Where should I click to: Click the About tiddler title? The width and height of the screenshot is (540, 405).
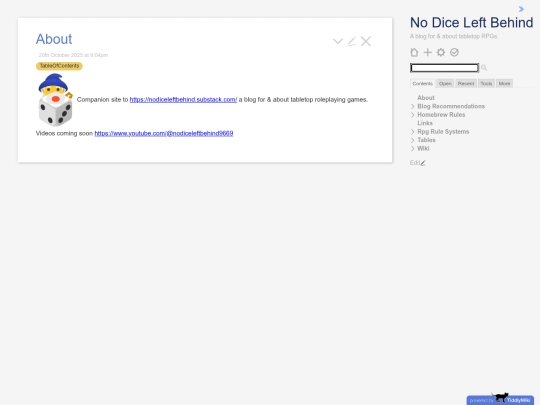[54, 39]
